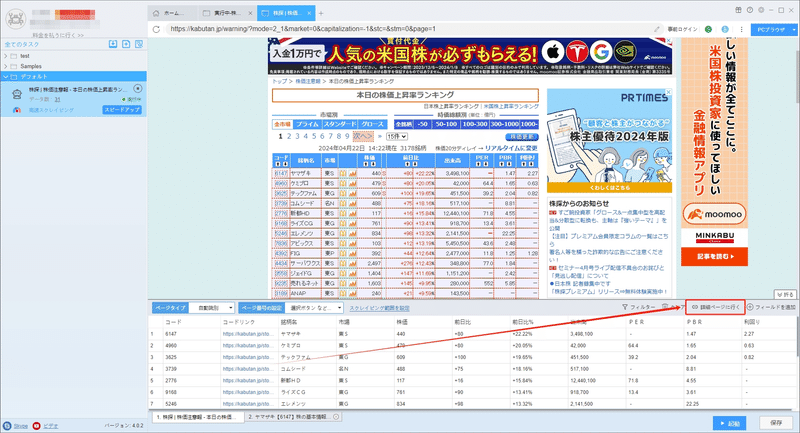Image resolution: width=800 pixels, height=433 pixels.
Task: Close the ヤマザキ【6147】bottom tab
Action: coord(336,417)
